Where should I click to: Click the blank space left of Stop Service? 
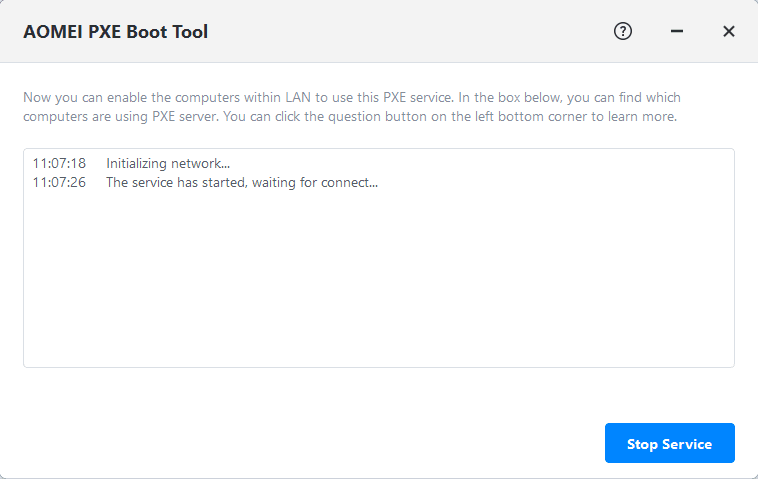point(300,443)
